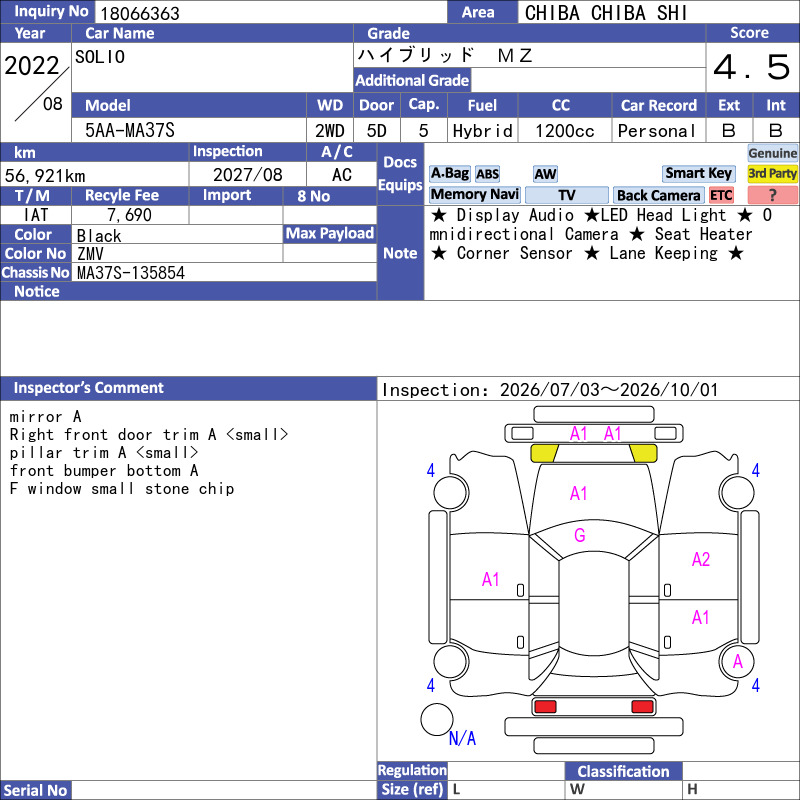
Task: Click the Memory Navi badge
Action: coord(474,195)
